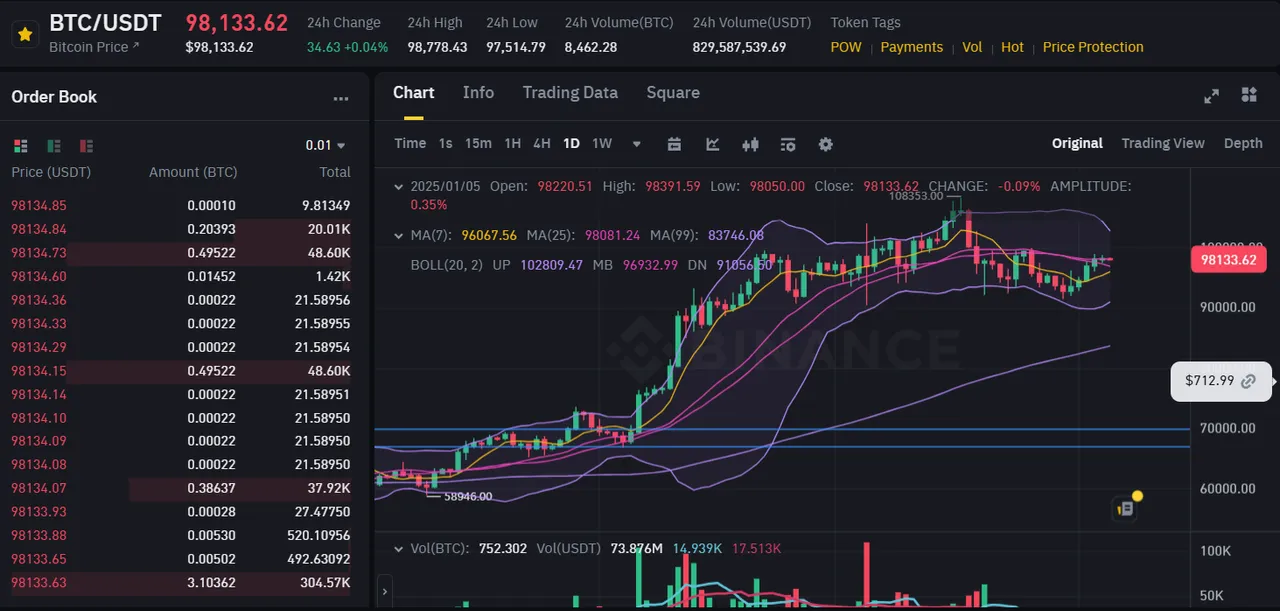The height and width of the screenshot is (611, 1280).
Task: Click the 58946.00 low price label on chart
Action: point(468,496)
